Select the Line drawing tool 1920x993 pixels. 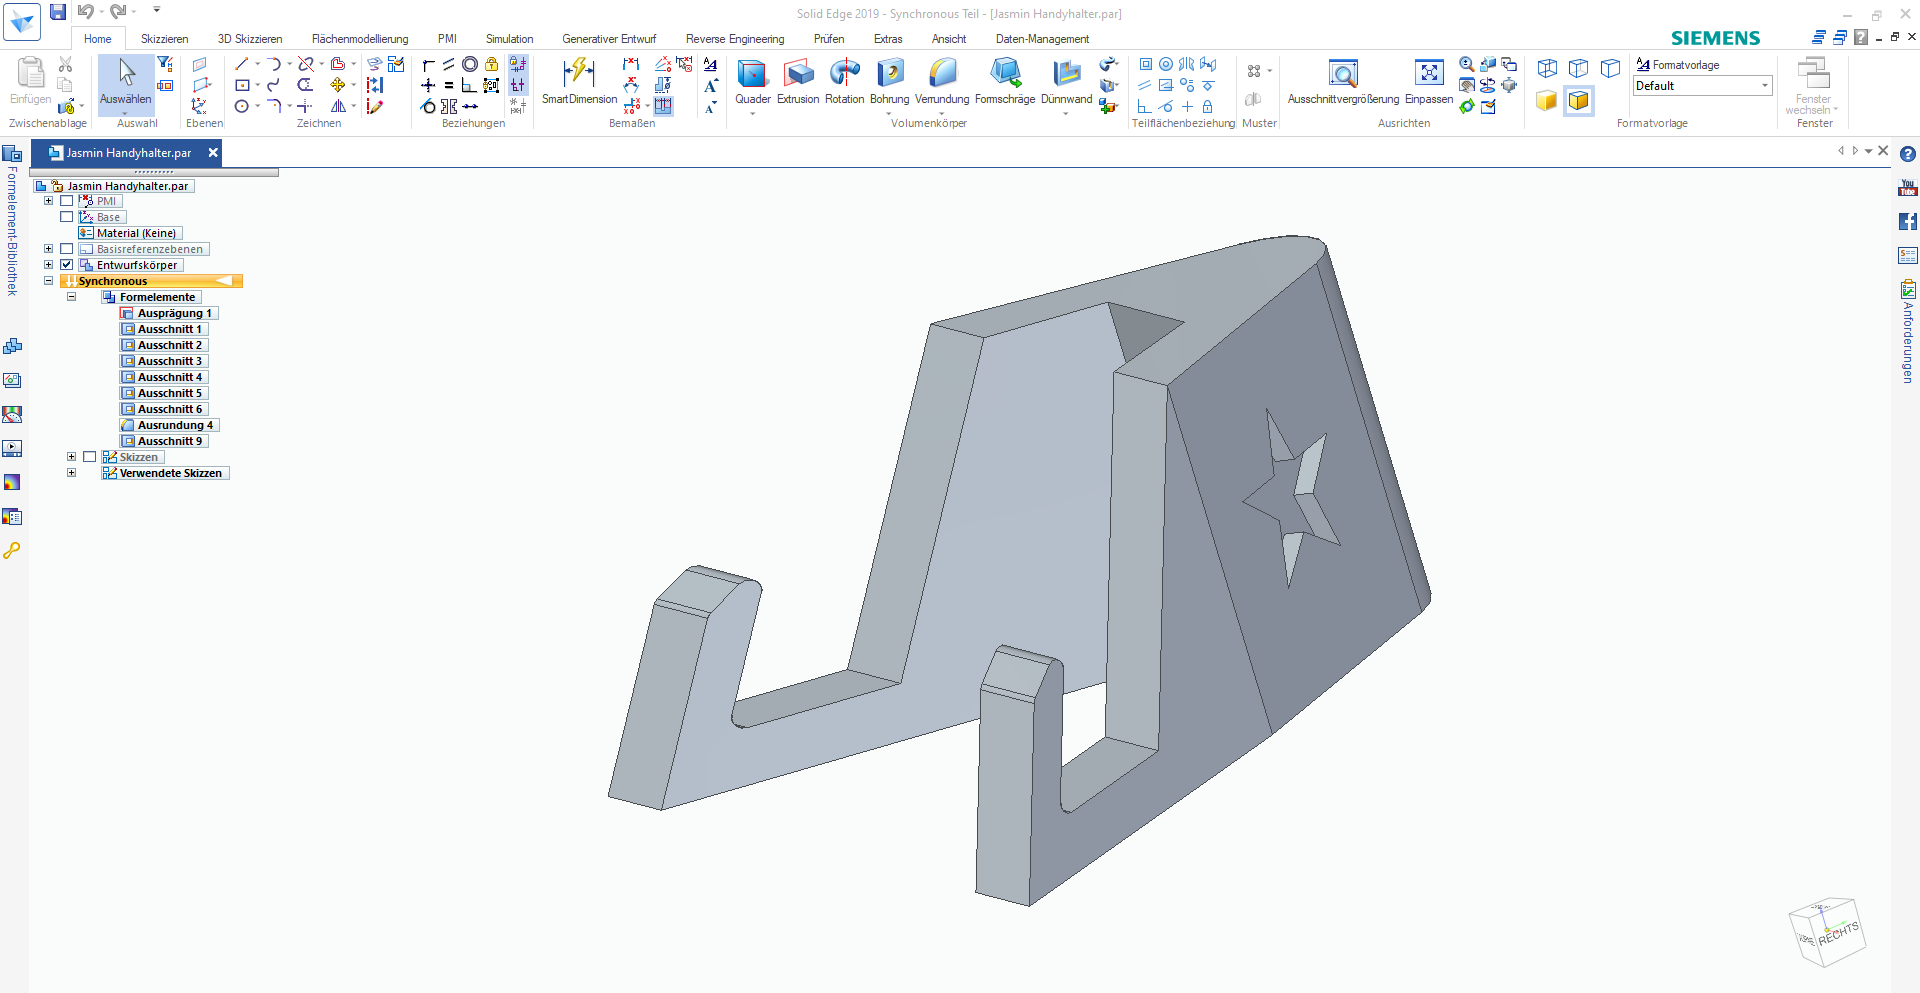point(241,64)
